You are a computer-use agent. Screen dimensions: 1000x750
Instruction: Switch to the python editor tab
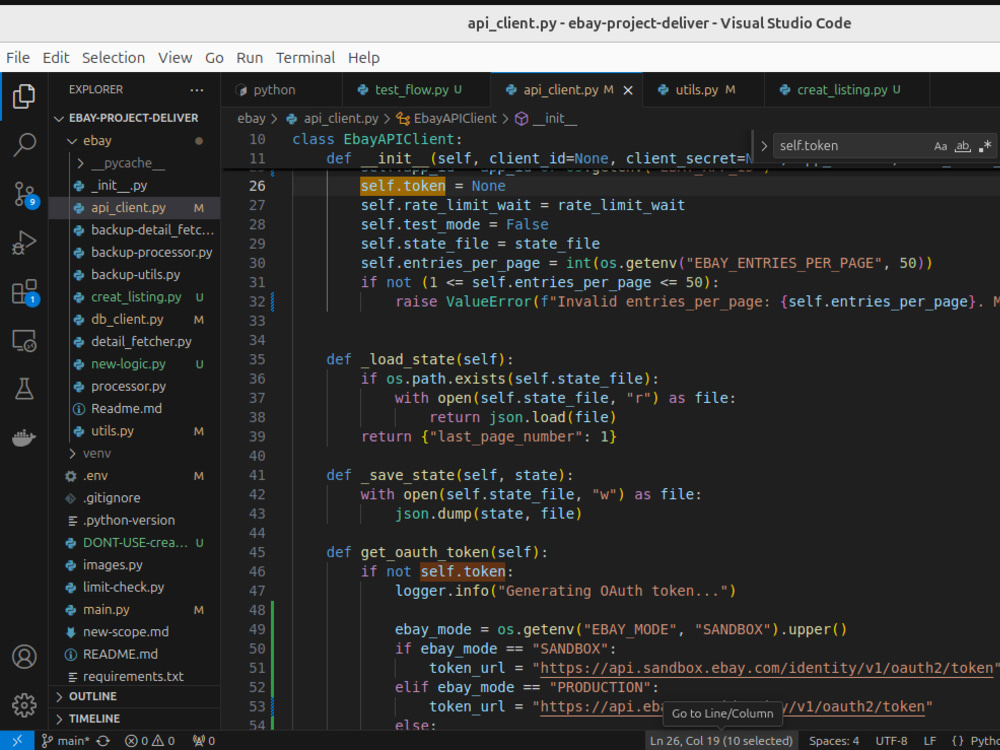[x=281, y=90]
